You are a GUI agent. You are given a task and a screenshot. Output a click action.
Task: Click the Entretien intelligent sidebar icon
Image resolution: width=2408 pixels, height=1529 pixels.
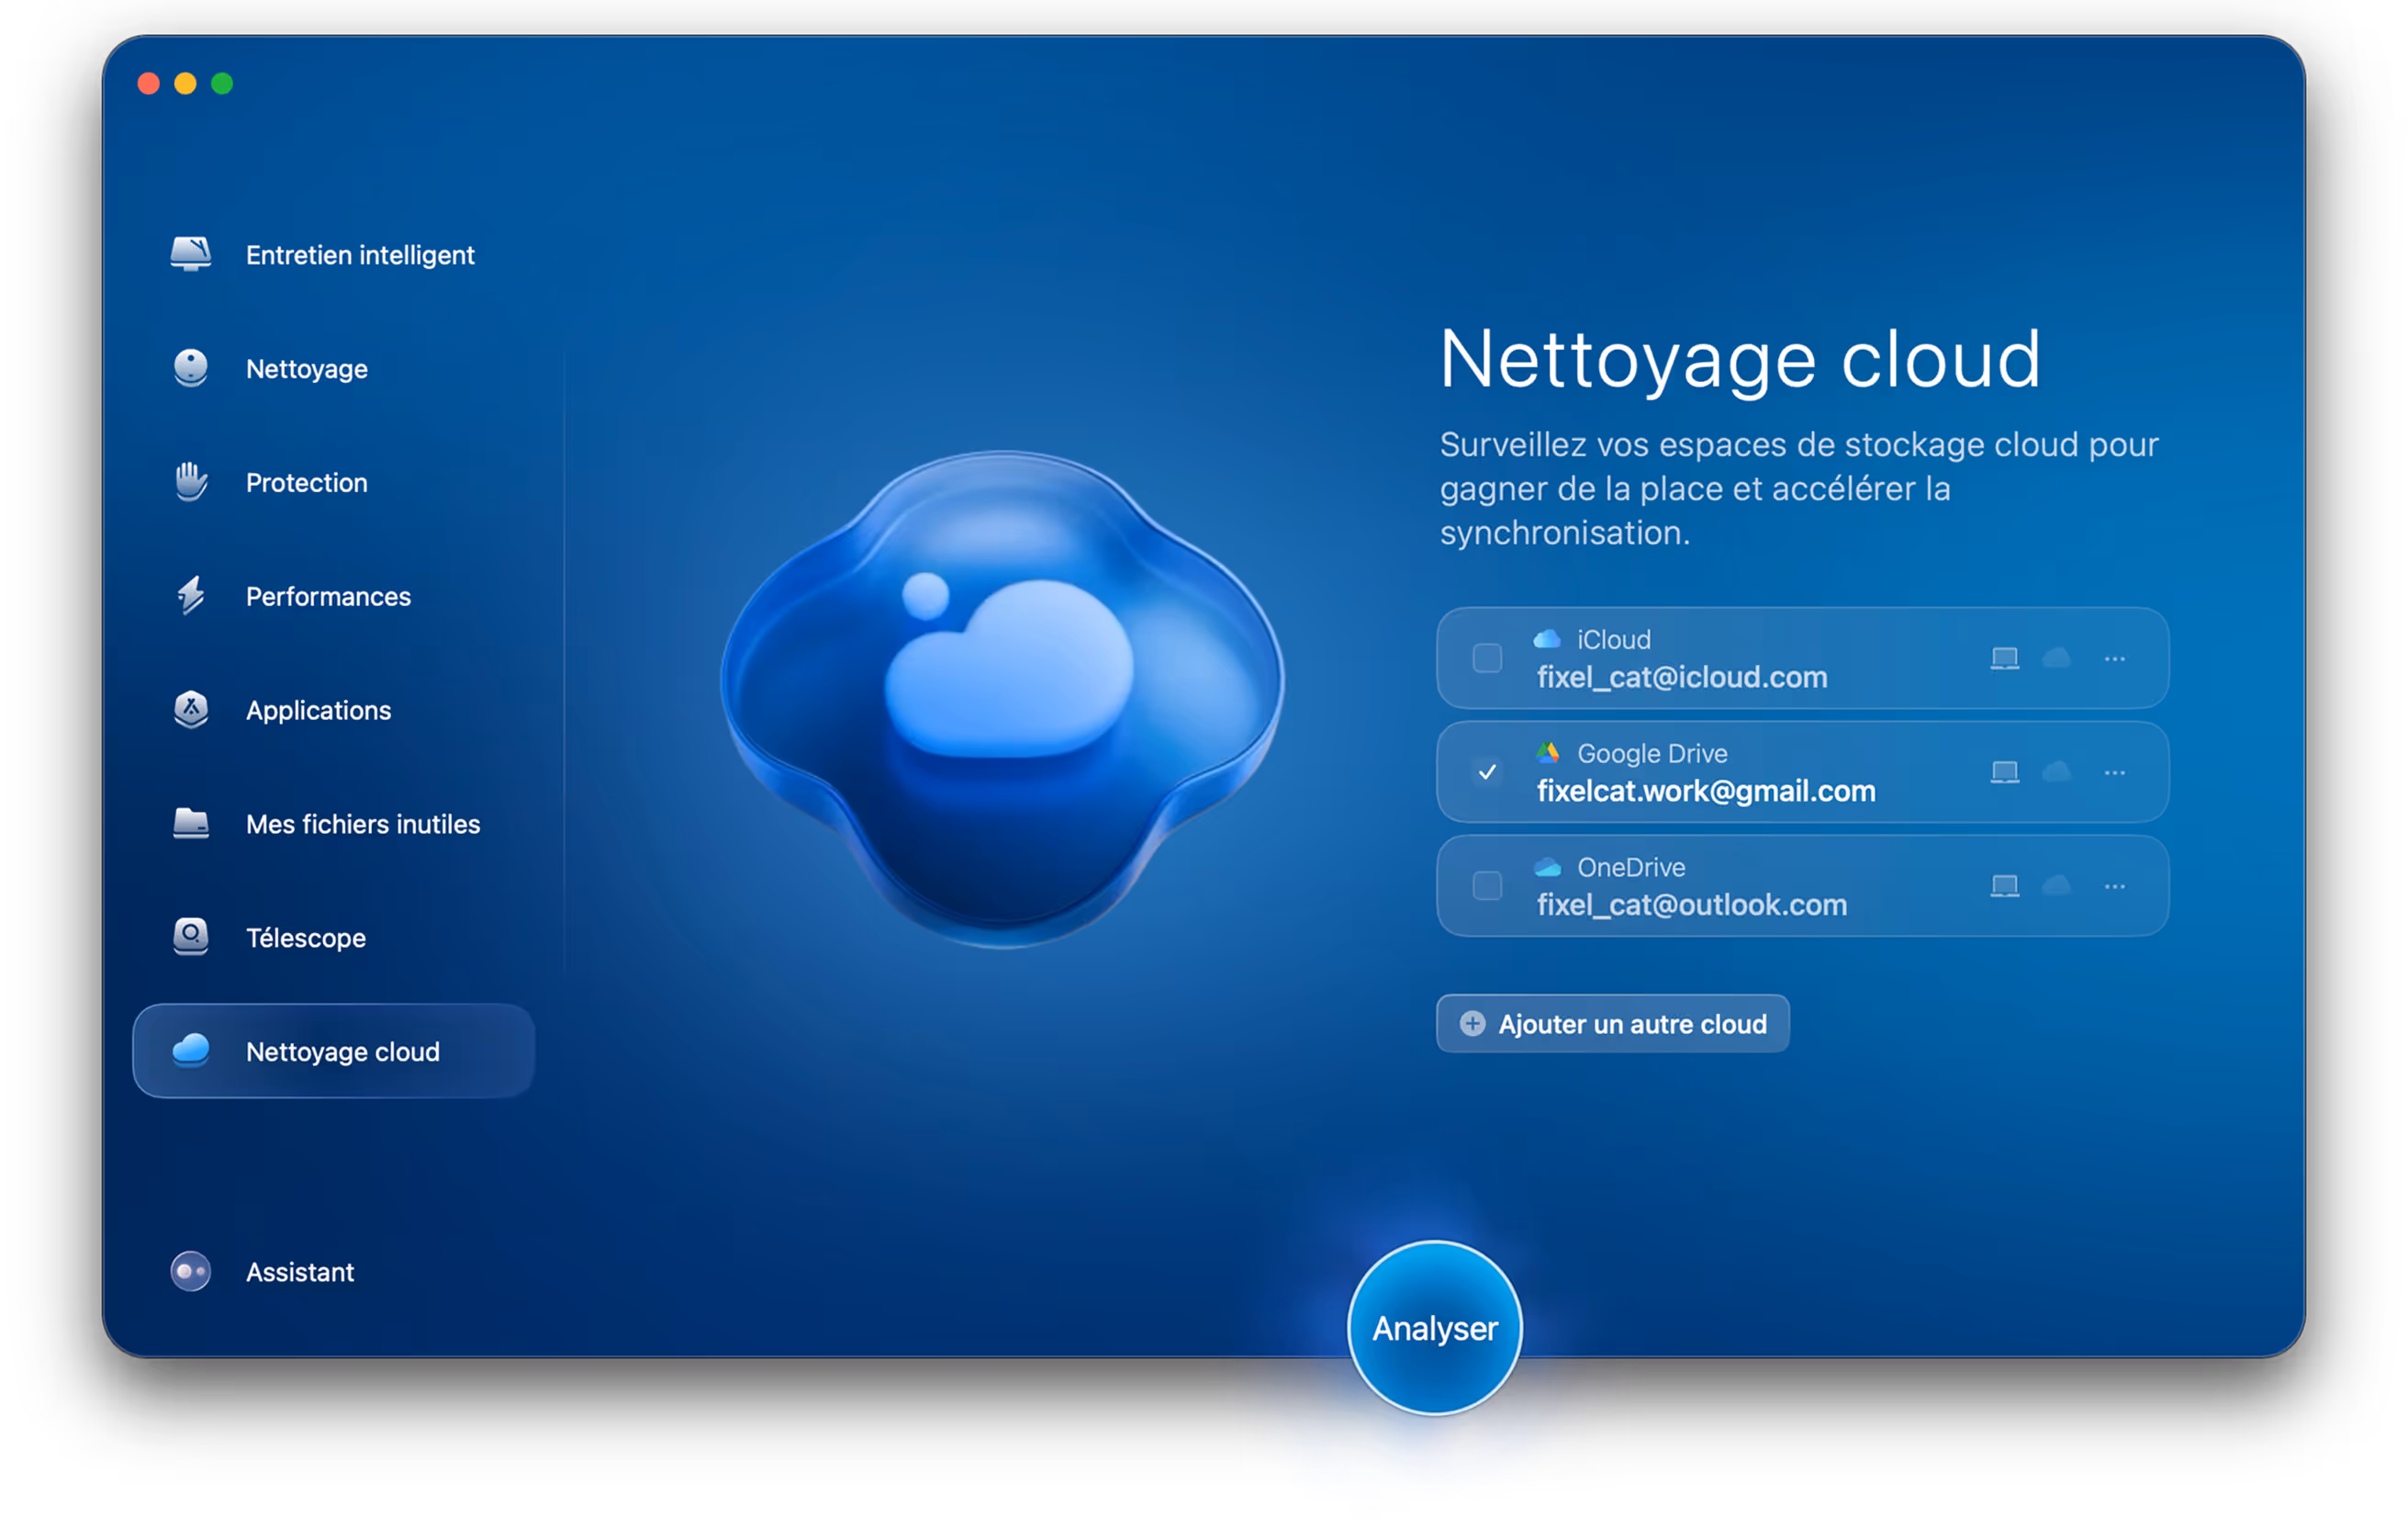tap(190, 254)
